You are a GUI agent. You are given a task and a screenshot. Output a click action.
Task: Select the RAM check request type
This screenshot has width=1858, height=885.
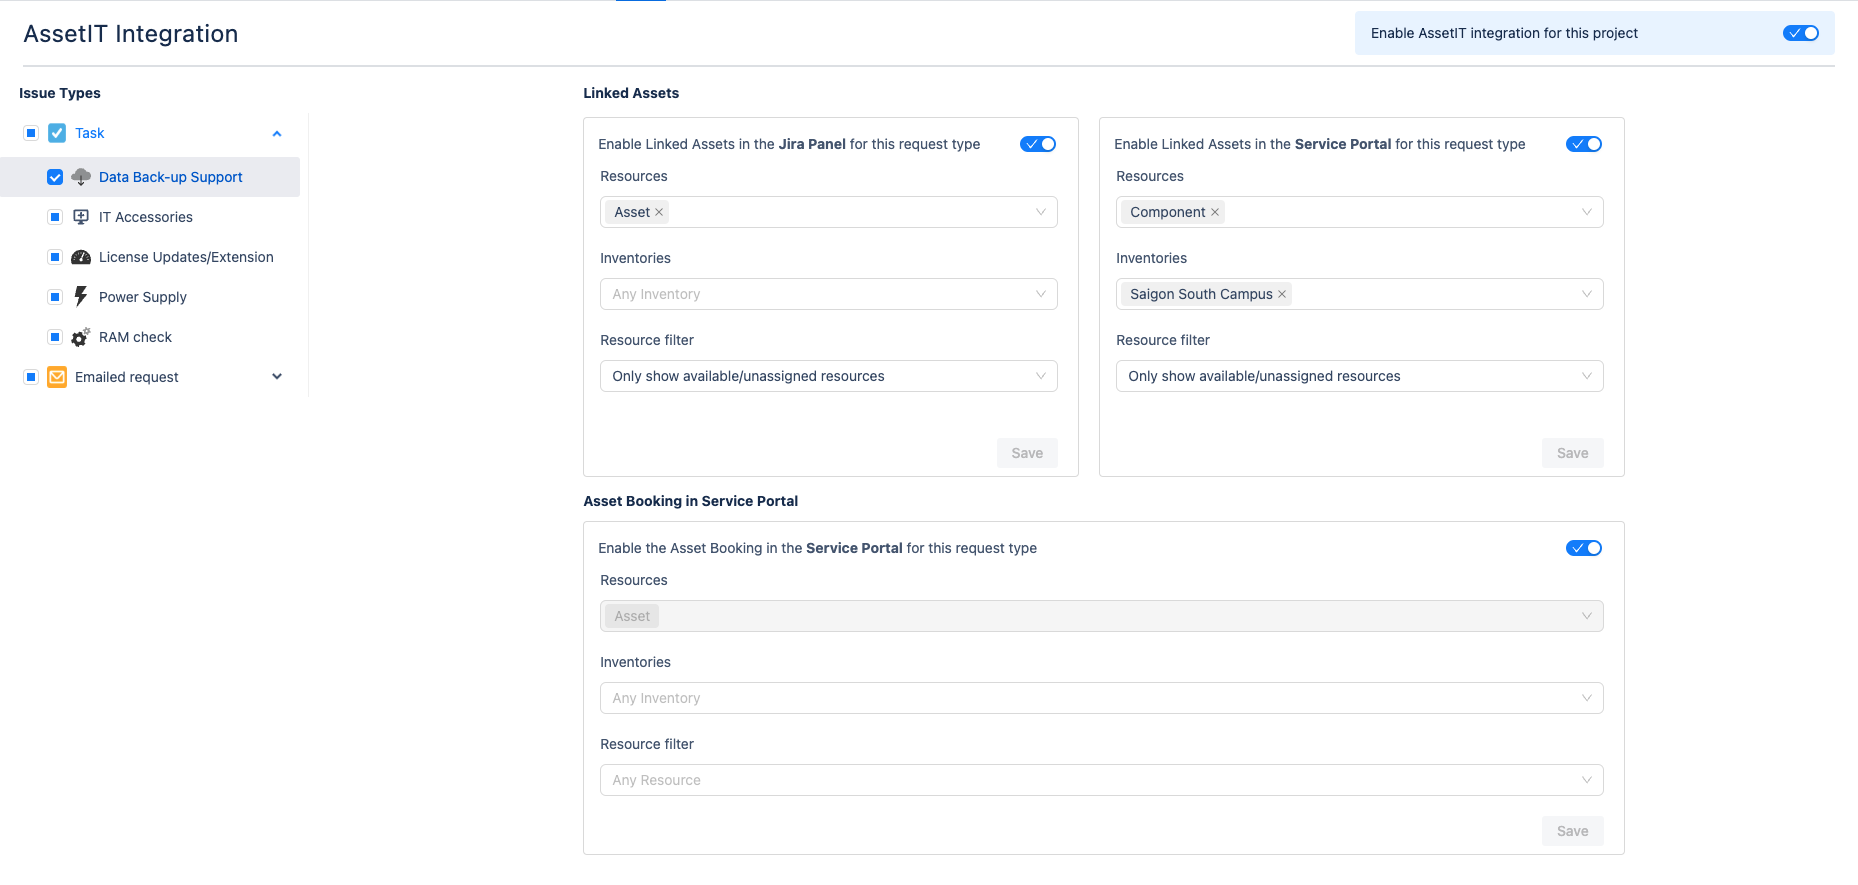135,337
